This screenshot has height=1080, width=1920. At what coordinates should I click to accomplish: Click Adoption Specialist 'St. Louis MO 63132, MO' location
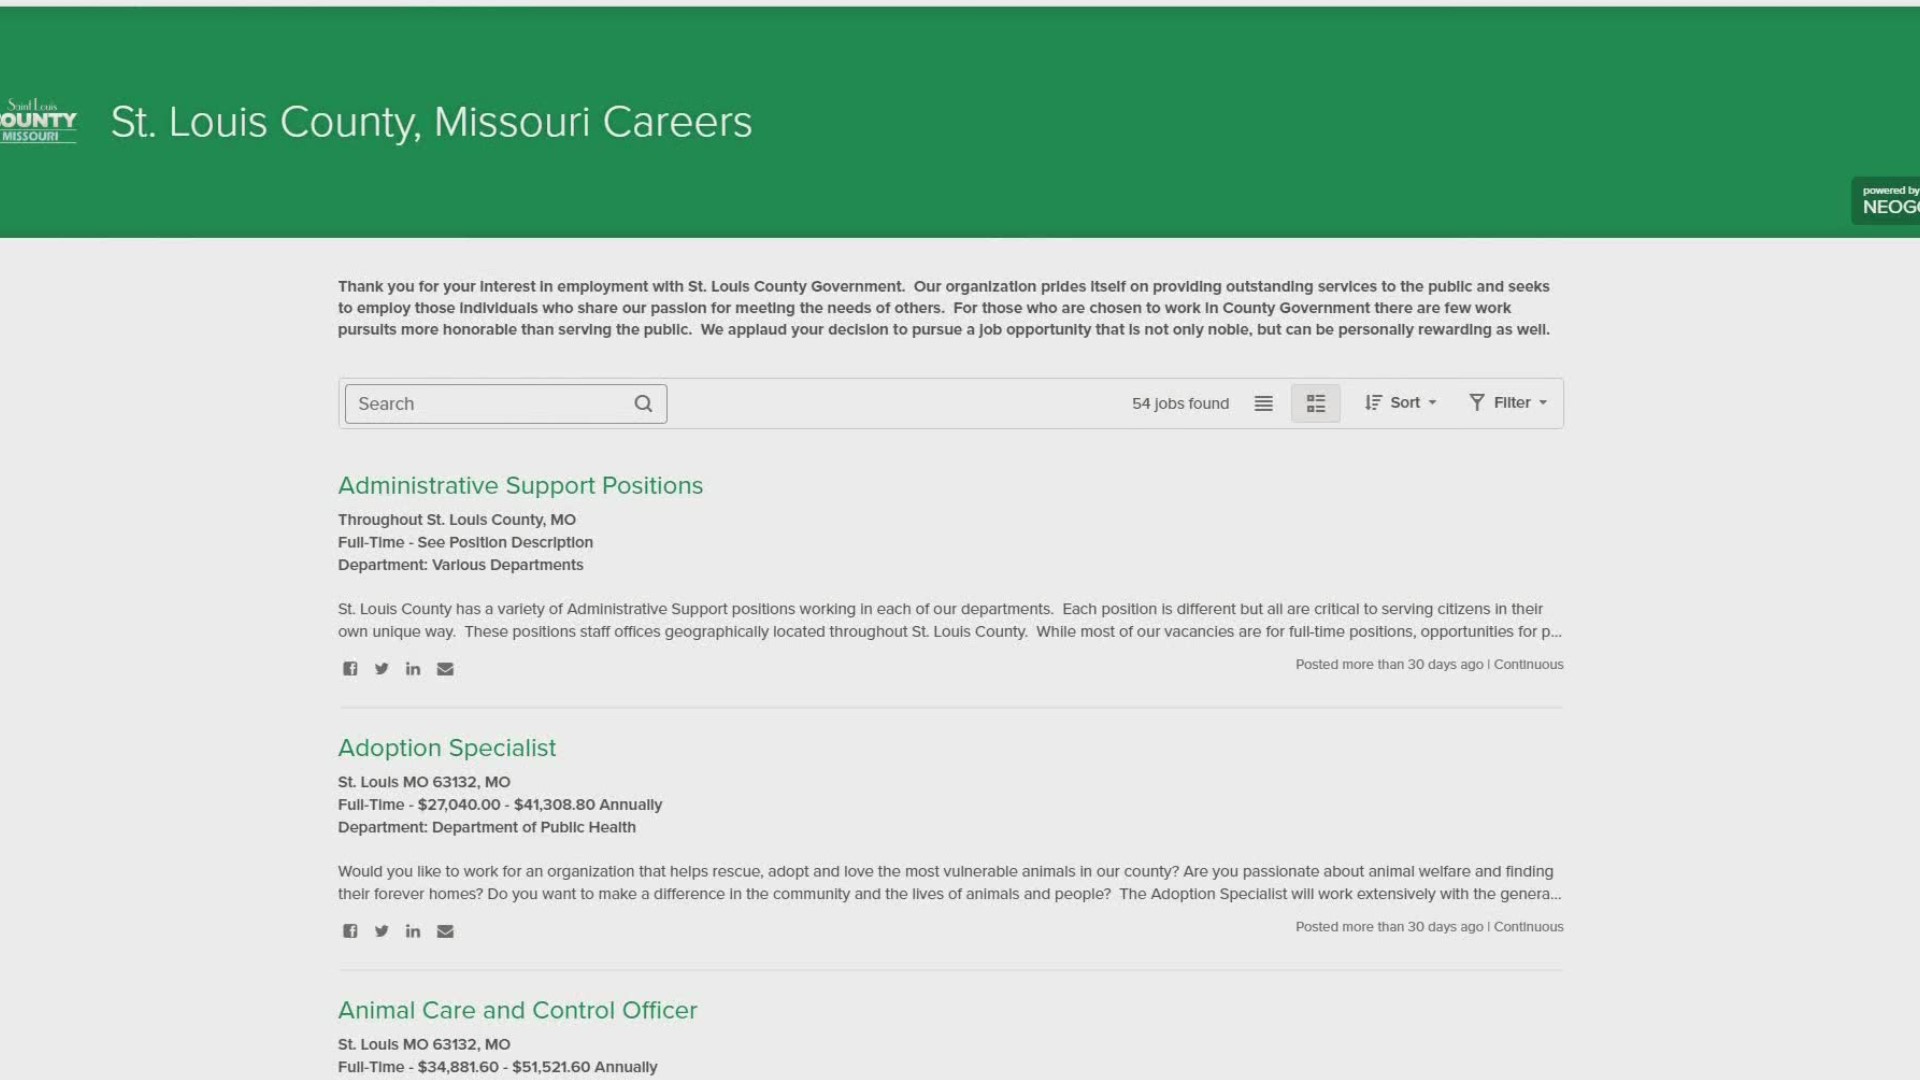pos(424,782)
